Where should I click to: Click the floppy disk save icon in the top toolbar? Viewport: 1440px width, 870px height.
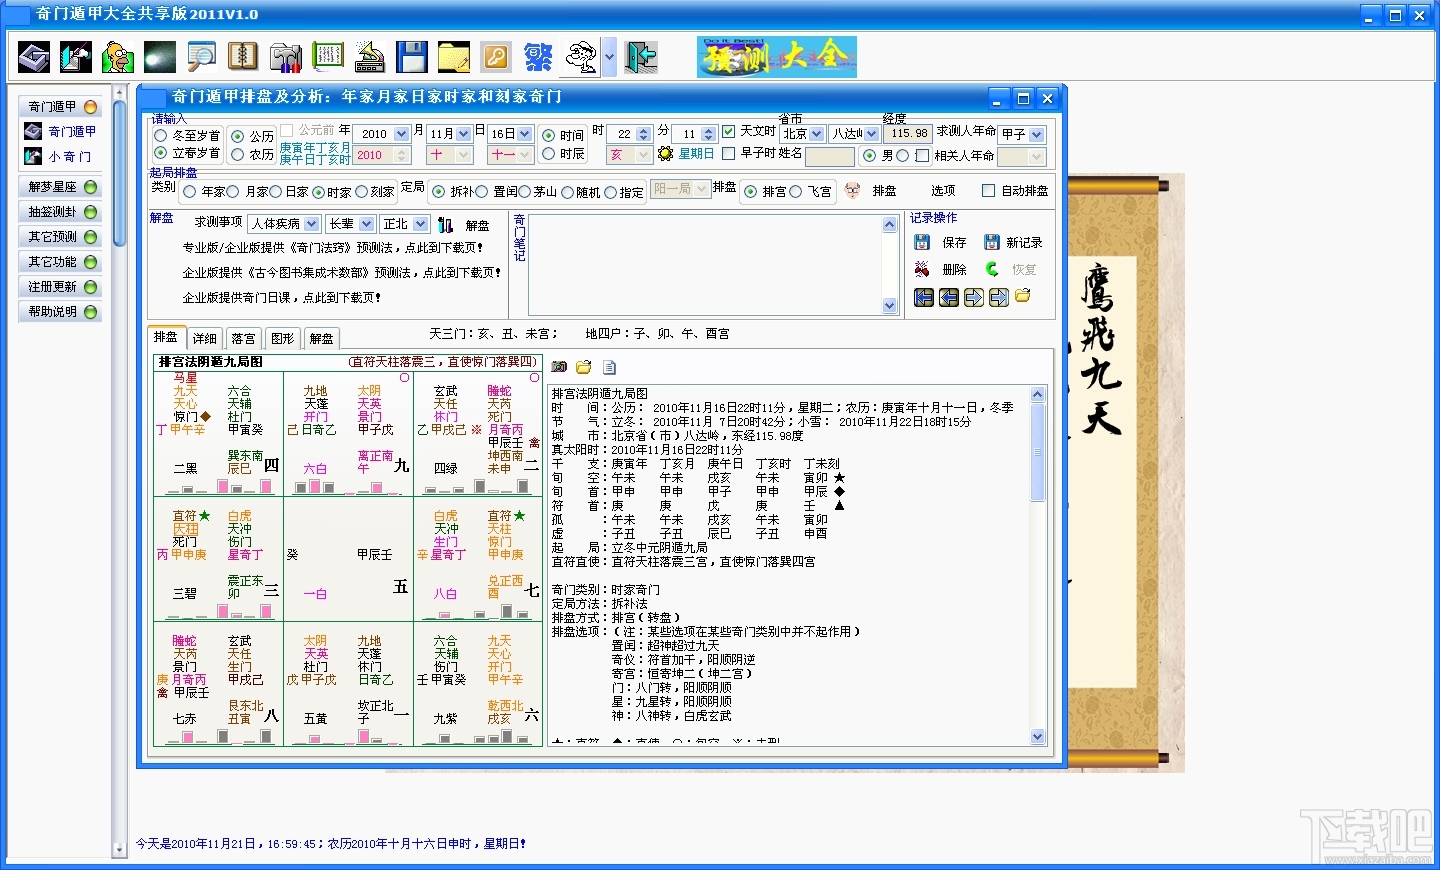411,57
